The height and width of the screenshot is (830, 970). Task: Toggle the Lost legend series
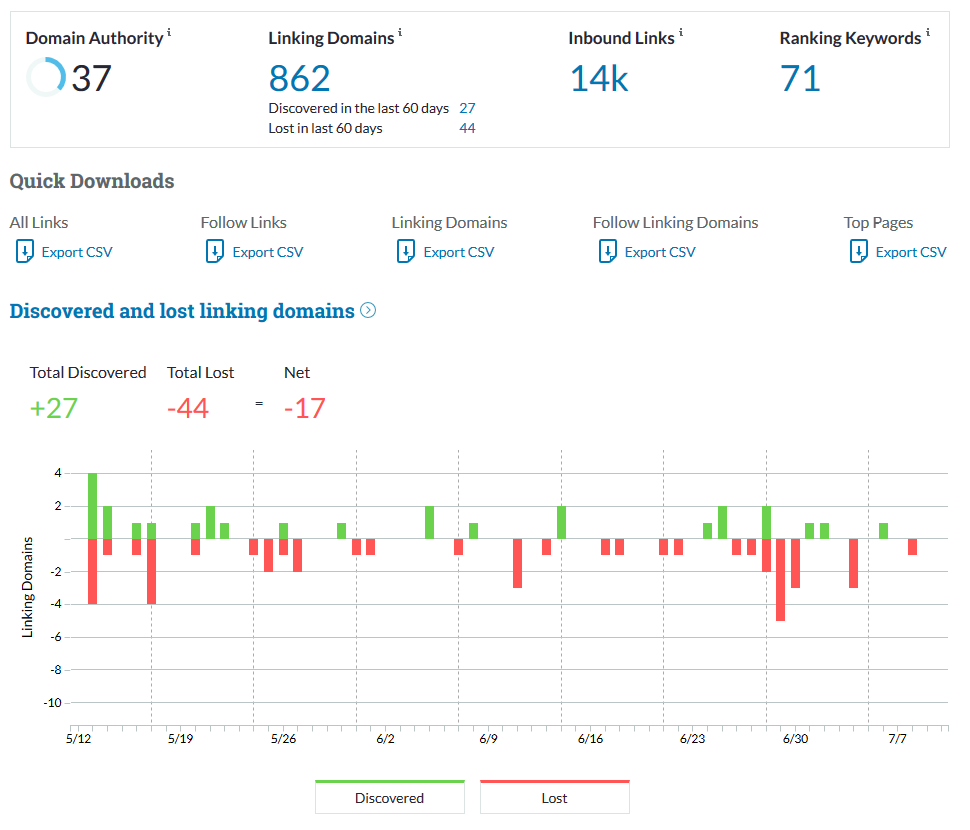click(554, 798)
